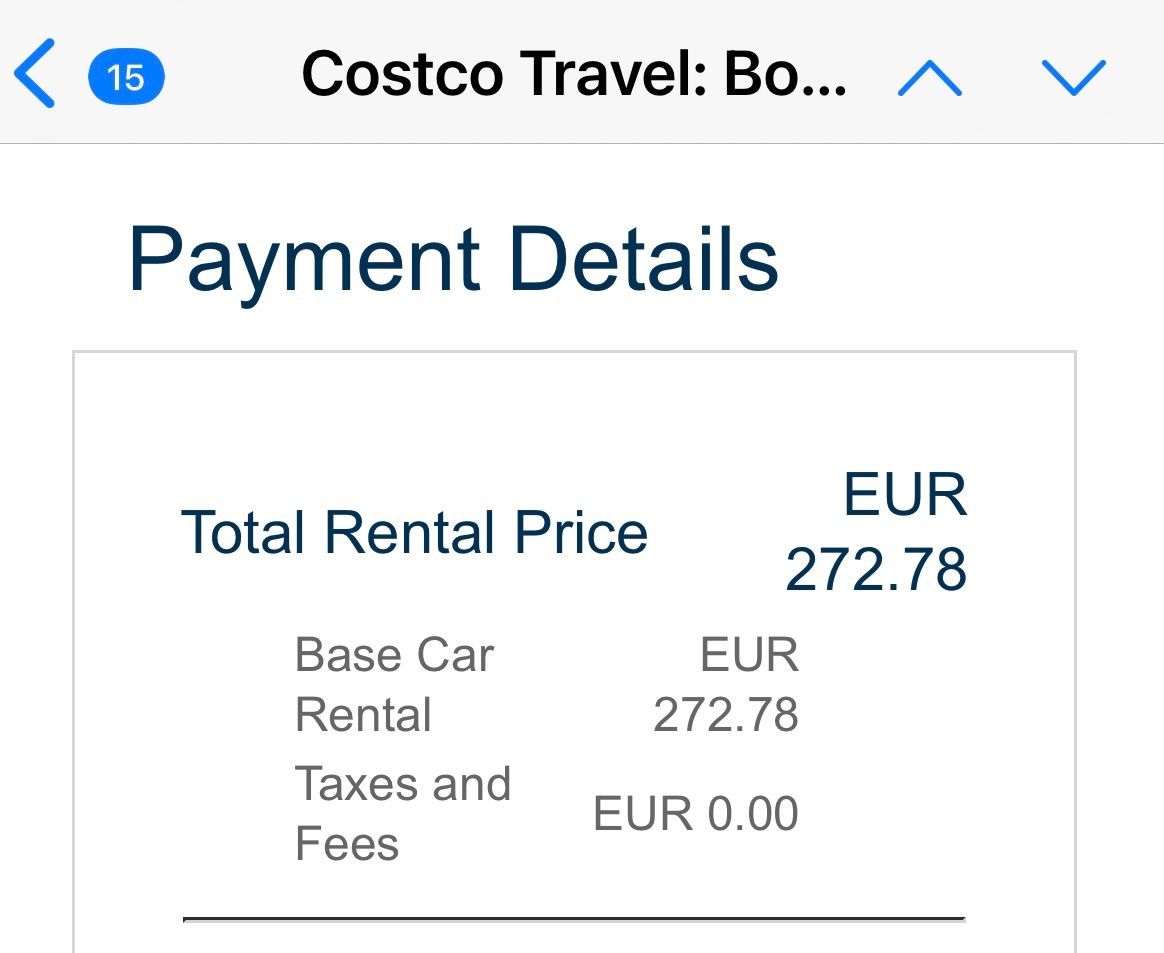Image resolution: width=1164 pixels, height=953 pixels.
Task: Tap the dark blue "EUR" currency code
Action: click(x=905, y=496)
